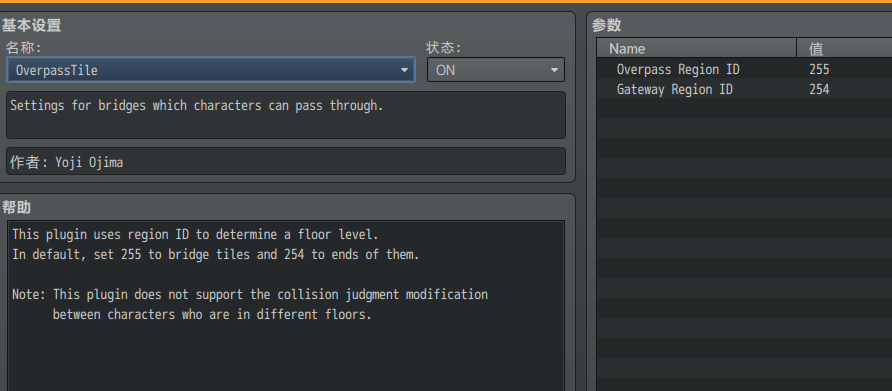Screen dimensions: 892x391
Task: Click the author field Yoji Ojima
Action: coord(286,162)
